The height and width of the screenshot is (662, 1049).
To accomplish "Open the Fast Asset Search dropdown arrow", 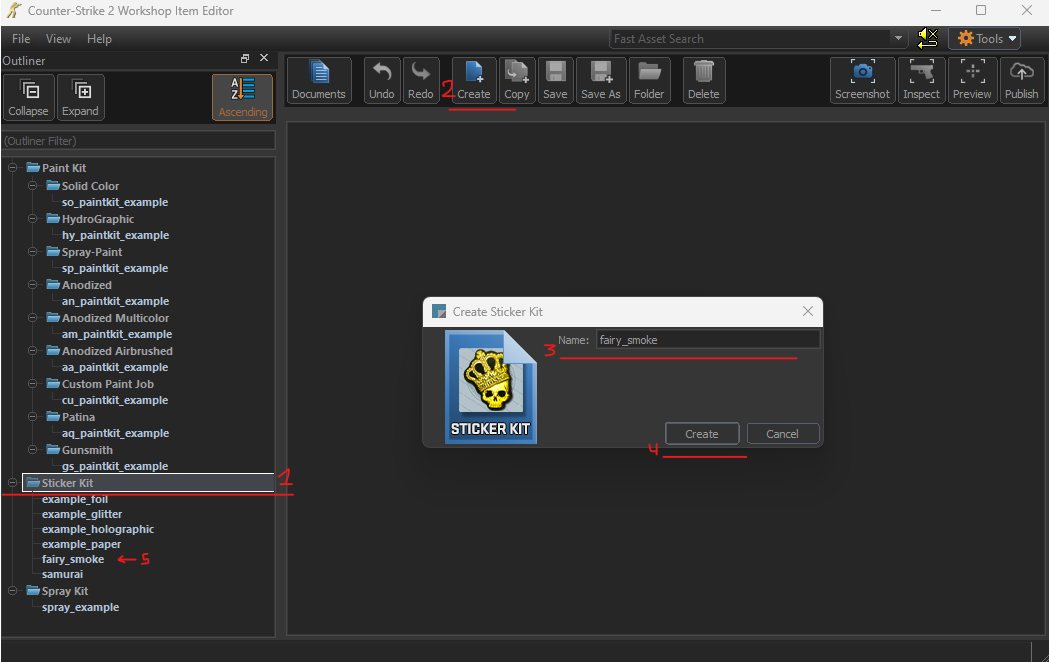I will (898, 39).
